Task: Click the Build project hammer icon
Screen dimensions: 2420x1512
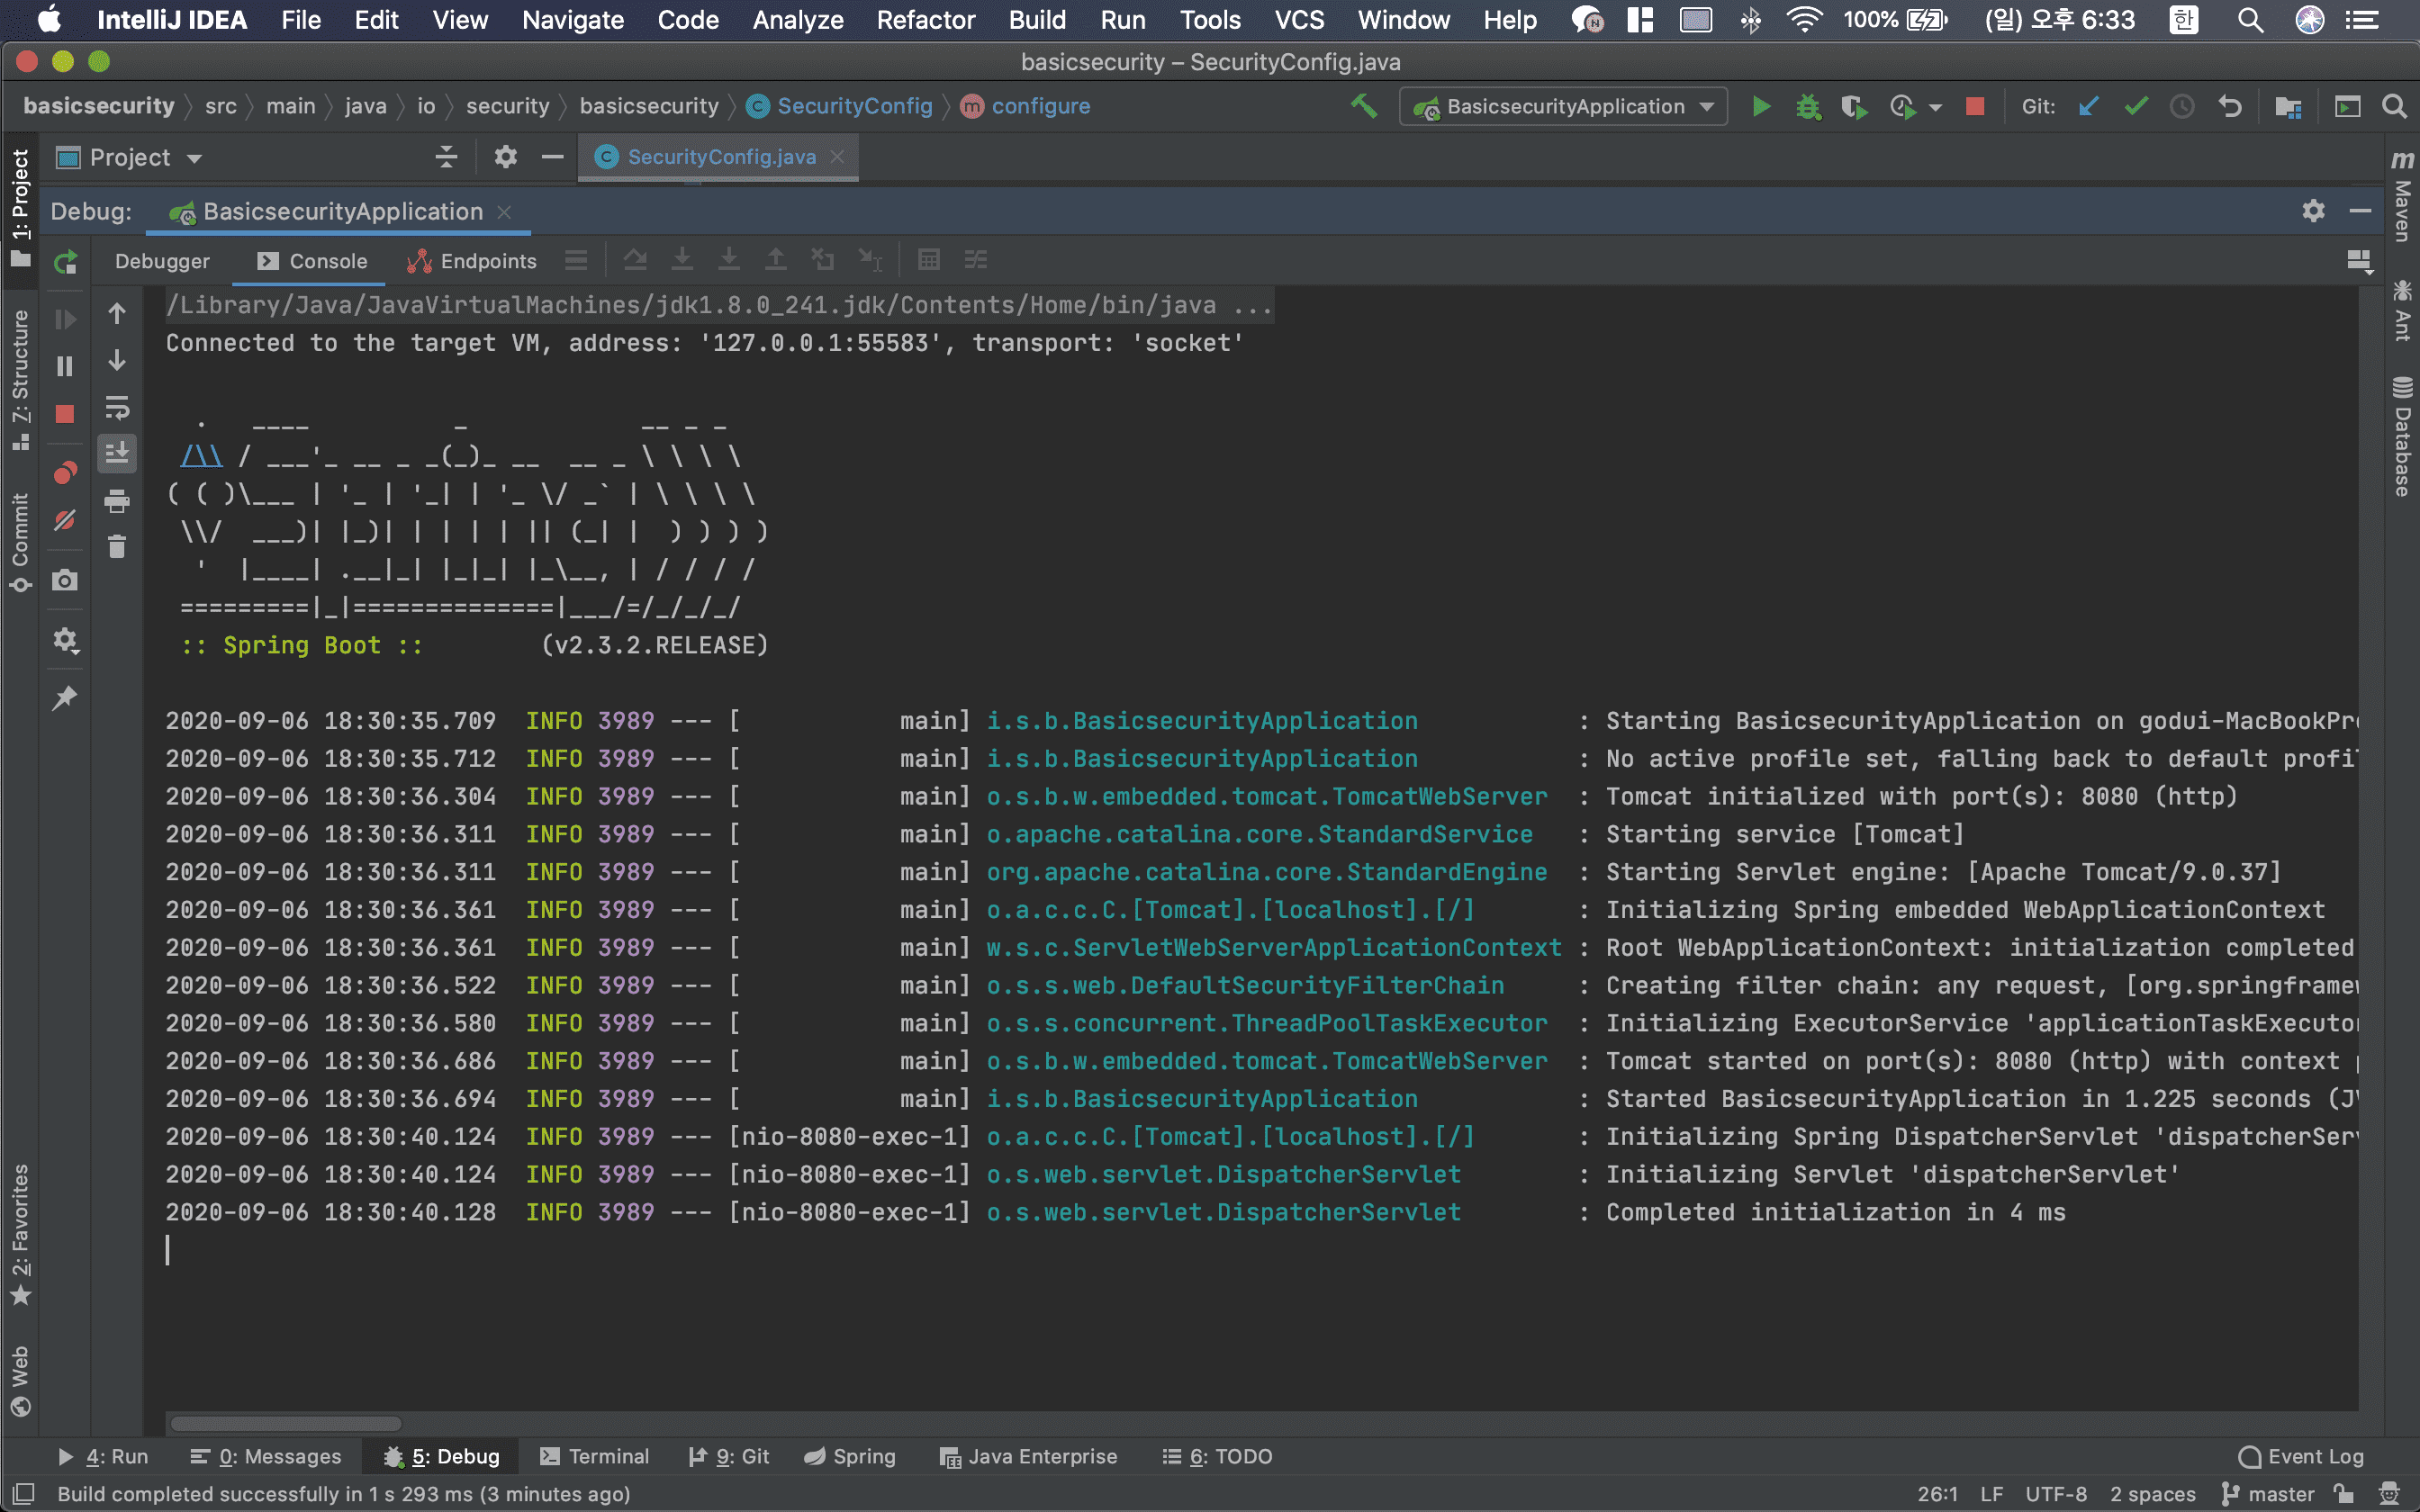Action: 1364,106
